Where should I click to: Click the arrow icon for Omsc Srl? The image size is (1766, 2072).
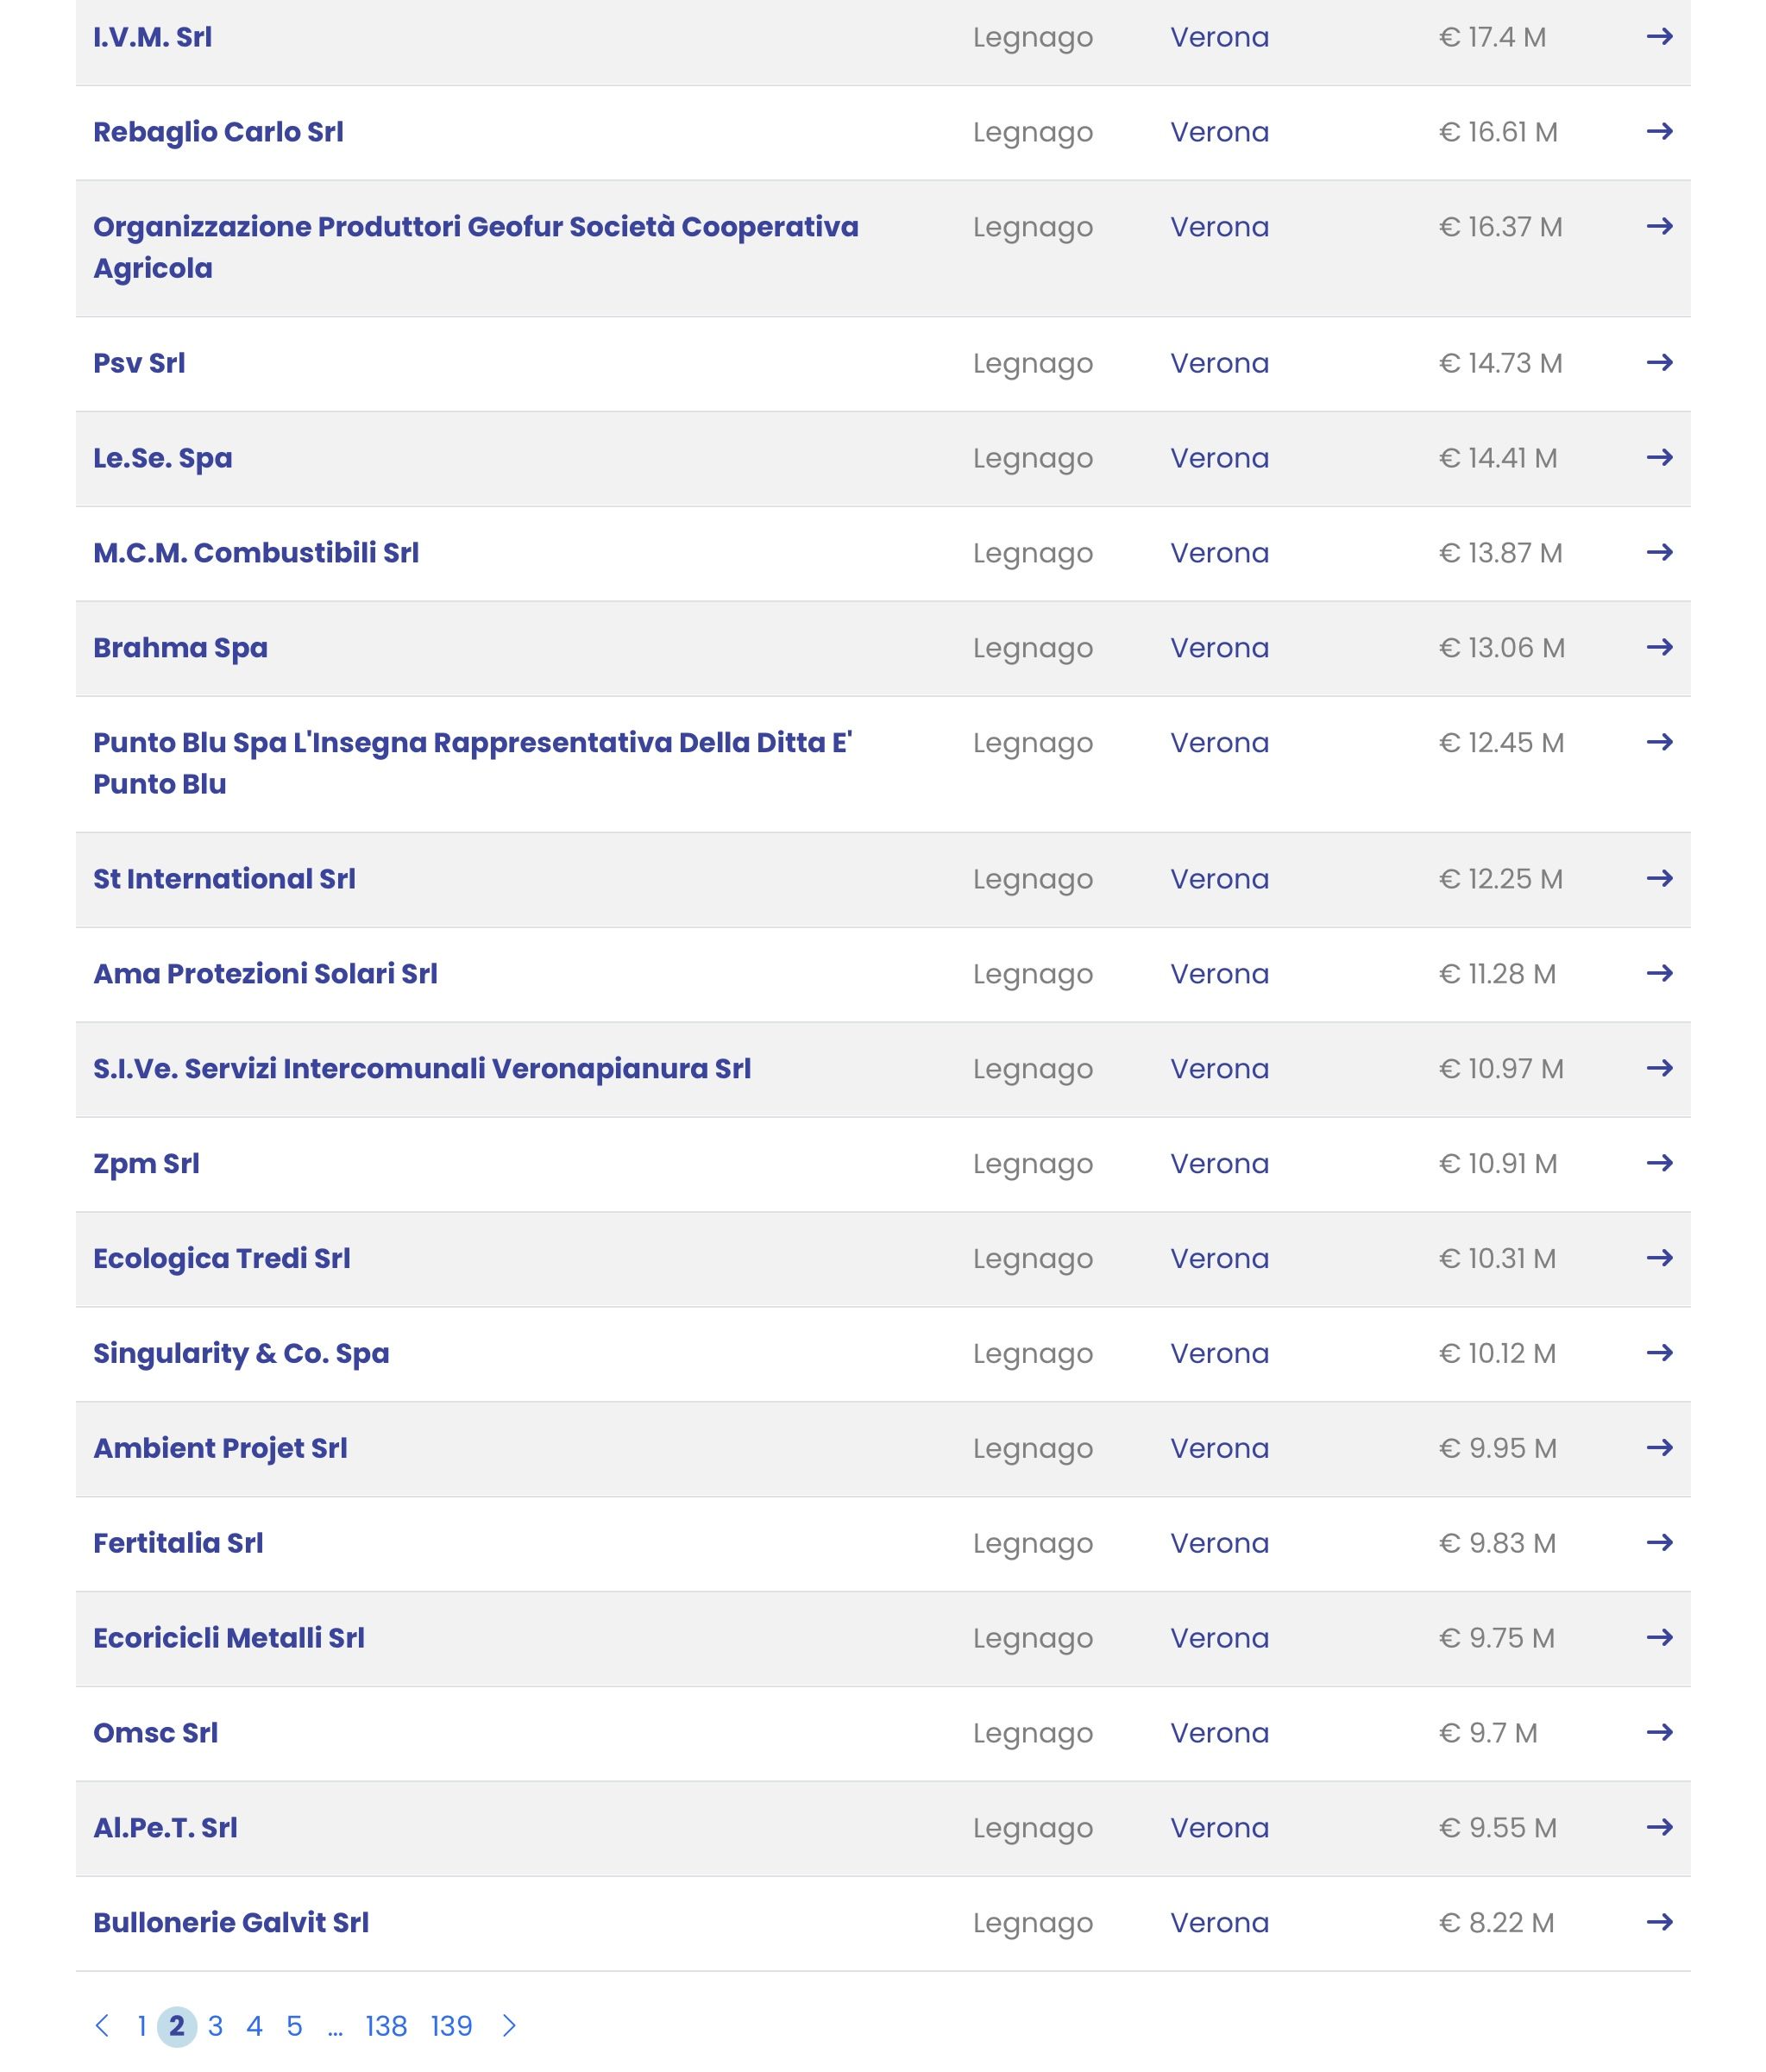click(x=1659, y=1734)
